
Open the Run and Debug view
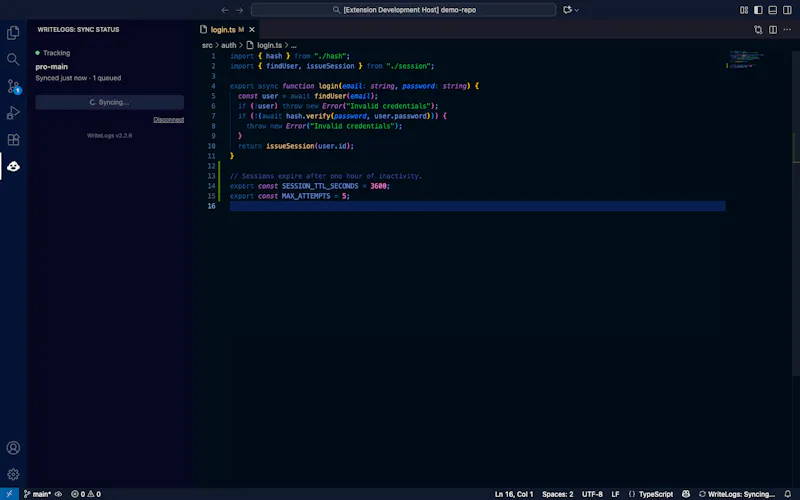coord(13,113)
